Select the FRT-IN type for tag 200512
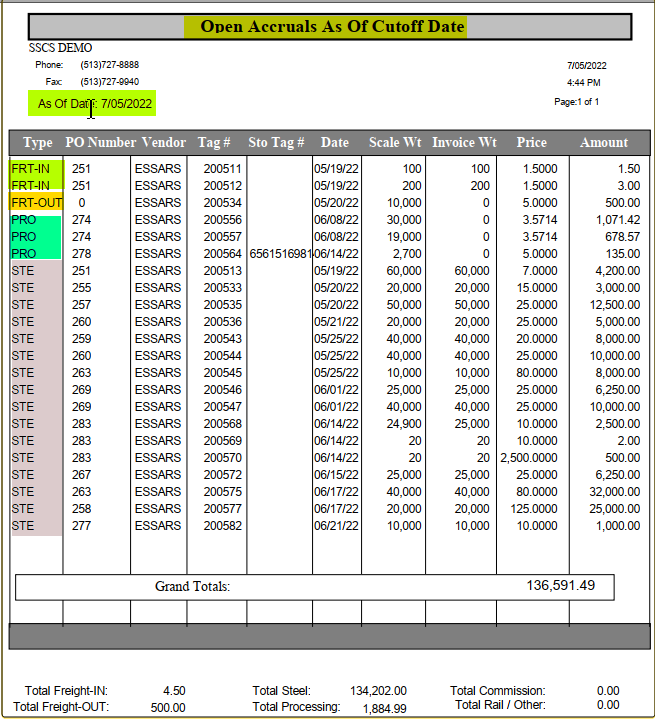The height and width of the screenshot is (719, 655). pyautogui.click(x=30, y=186)
